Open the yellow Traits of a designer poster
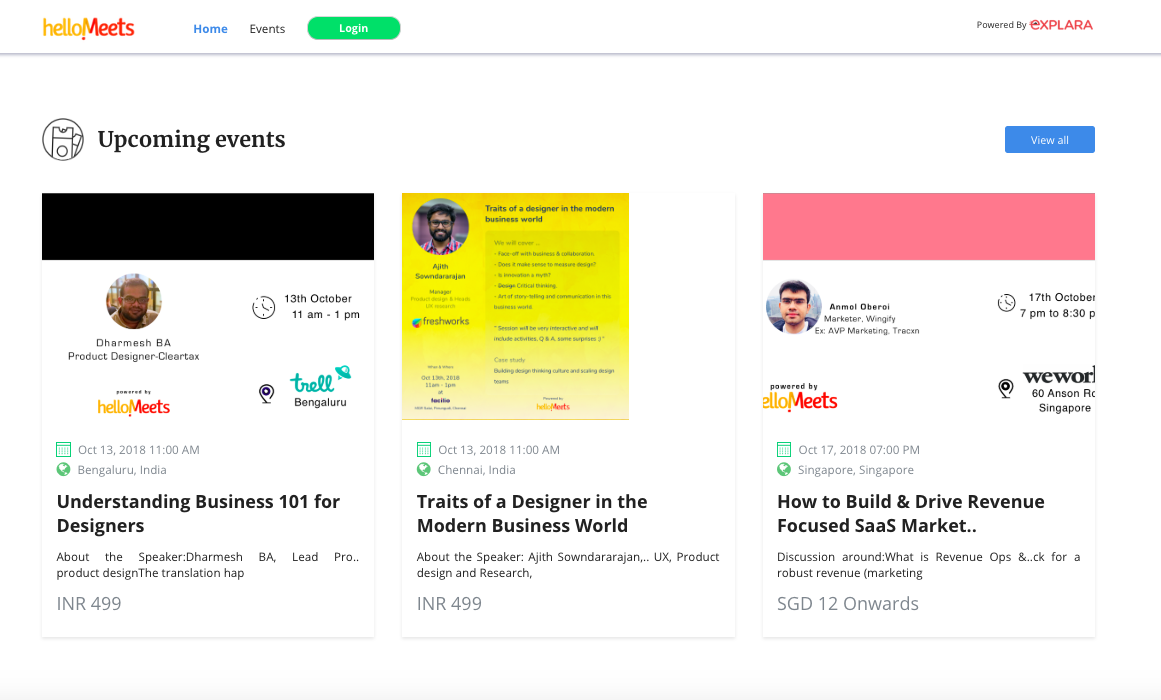Screen dimensions: 1161x700 click(515, 307)
